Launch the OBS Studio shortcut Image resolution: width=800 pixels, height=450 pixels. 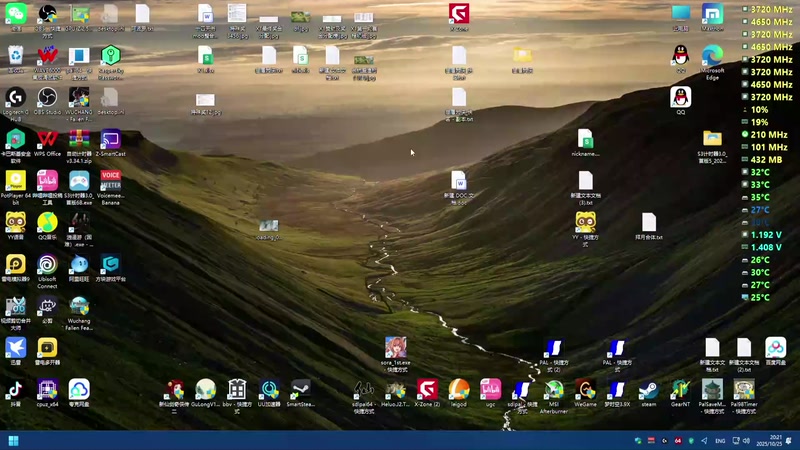(x=47, y=97)
